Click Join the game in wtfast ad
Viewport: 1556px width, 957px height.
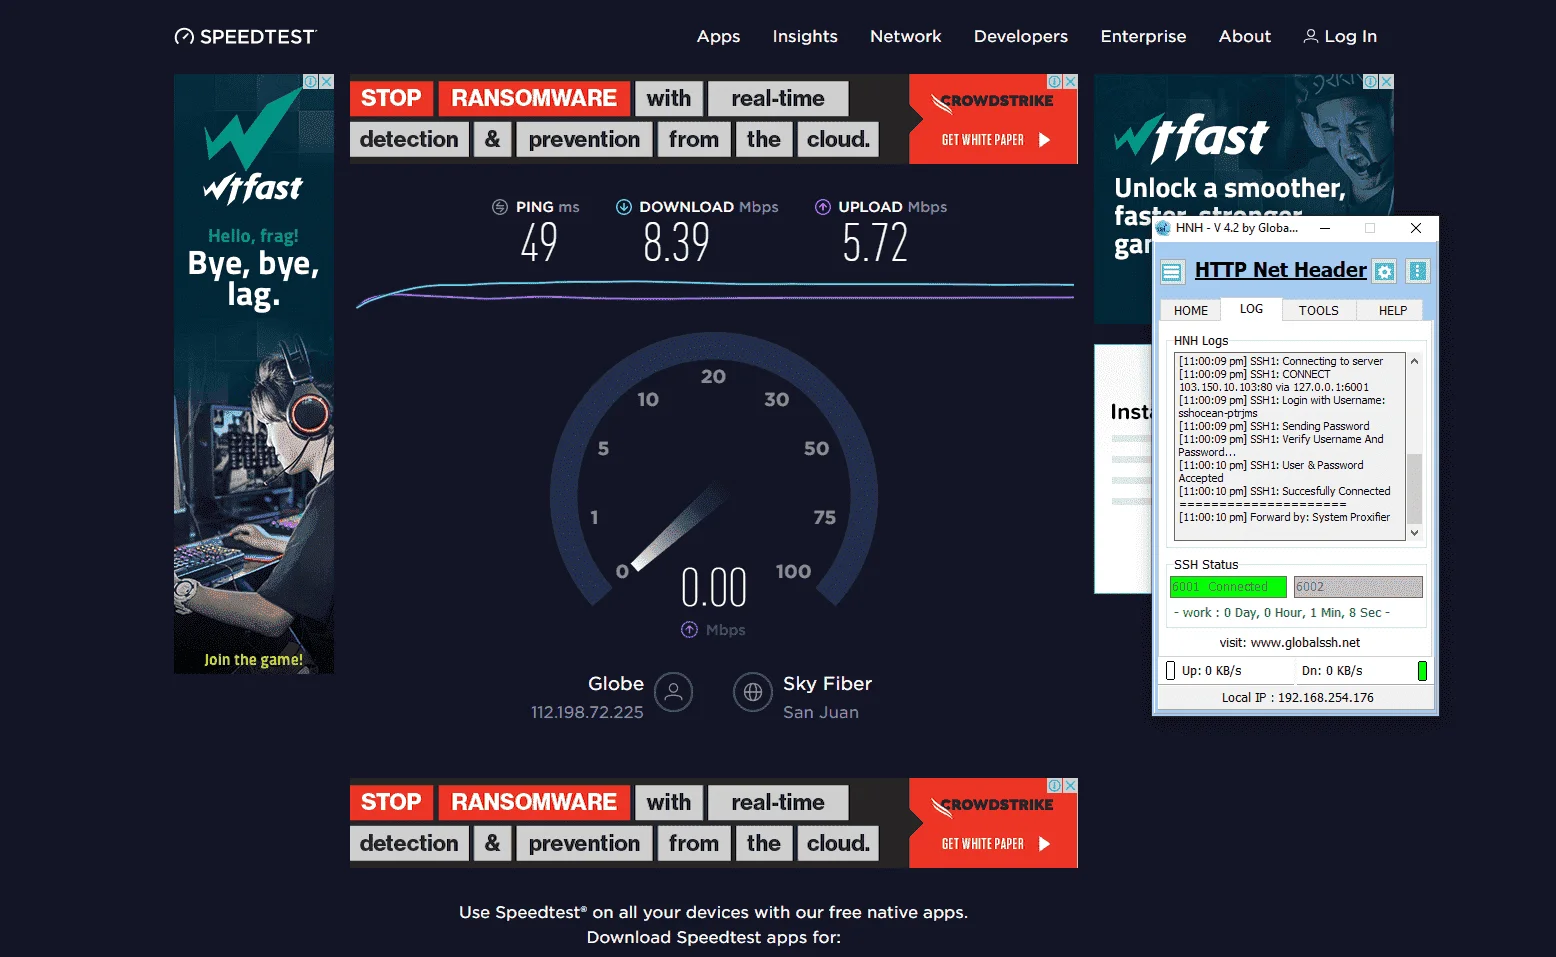point(253,660)
